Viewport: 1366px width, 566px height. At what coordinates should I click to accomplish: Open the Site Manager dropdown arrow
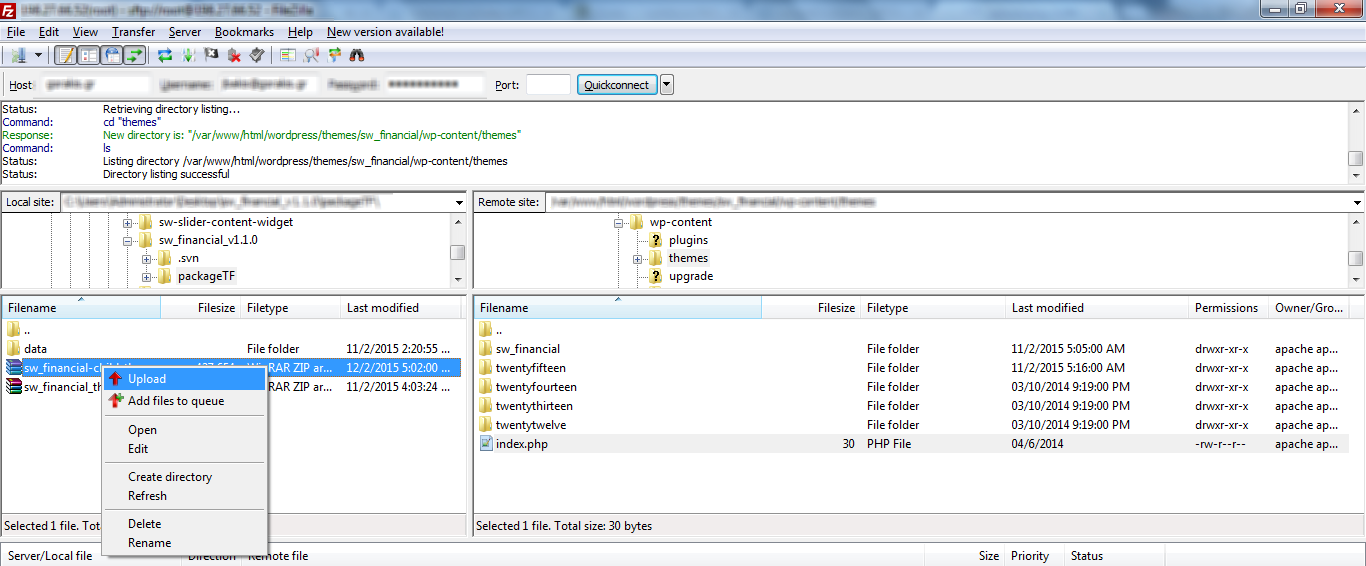click(x=39, y=55)
